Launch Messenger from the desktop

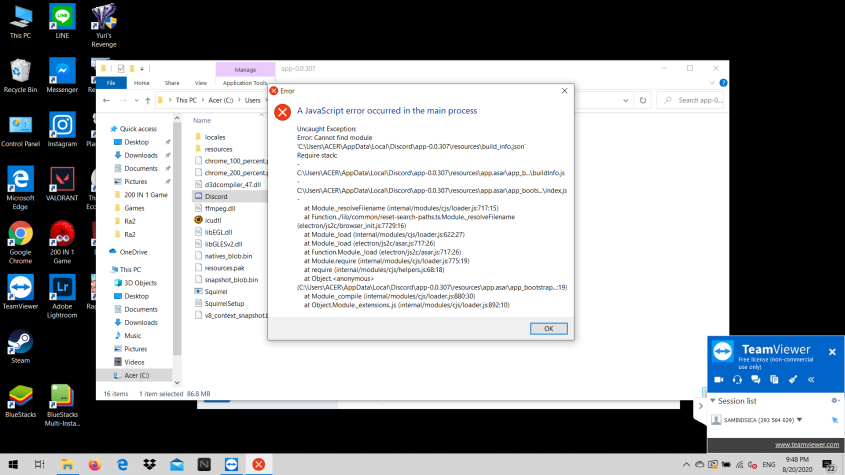(62, 75)
